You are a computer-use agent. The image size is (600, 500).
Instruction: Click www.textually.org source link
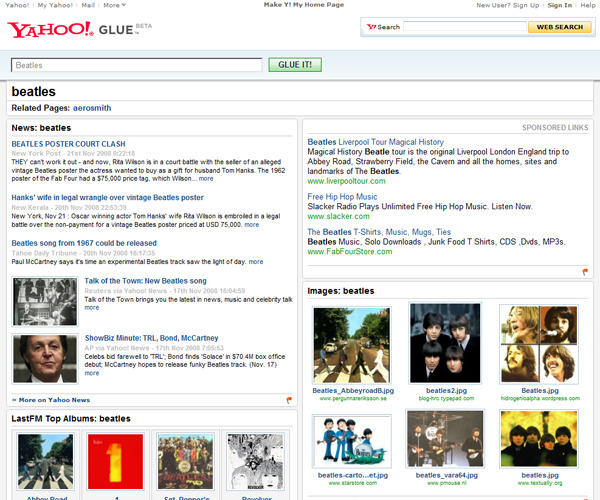pos(540,483)
